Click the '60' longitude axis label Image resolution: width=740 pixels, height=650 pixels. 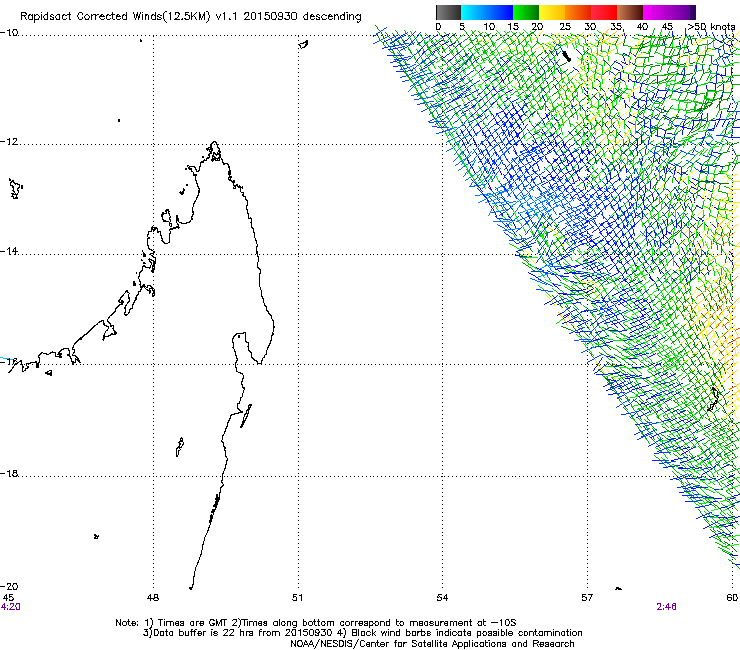(x=732, y=598)
